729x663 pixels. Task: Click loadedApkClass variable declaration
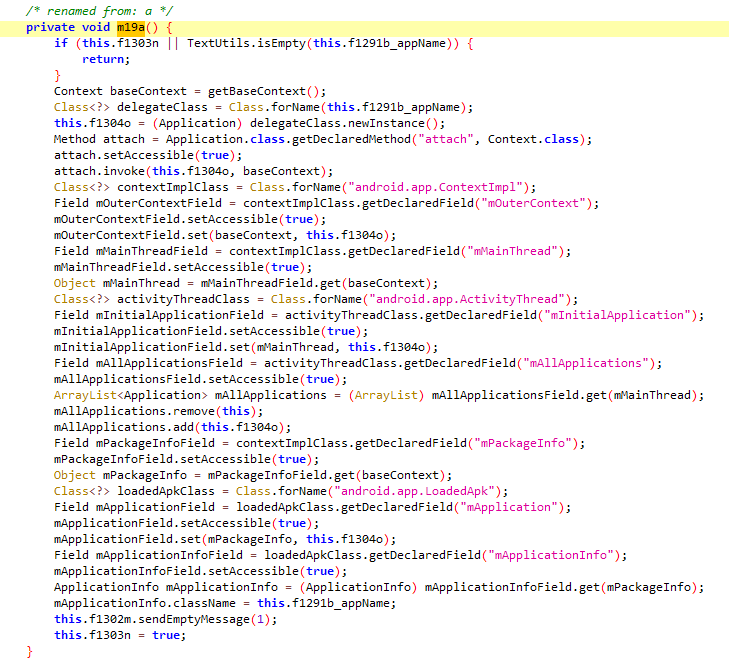pyautogui.click(x=166, y=491)
